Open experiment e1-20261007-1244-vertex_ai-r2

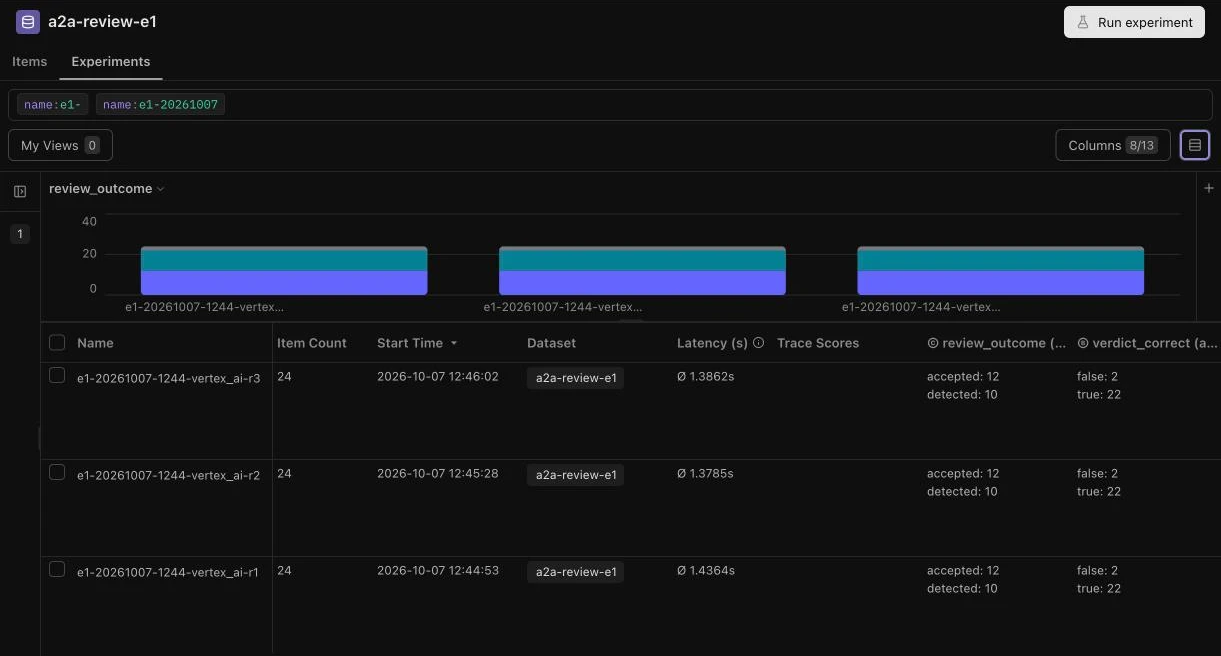[x=168, y=475]
